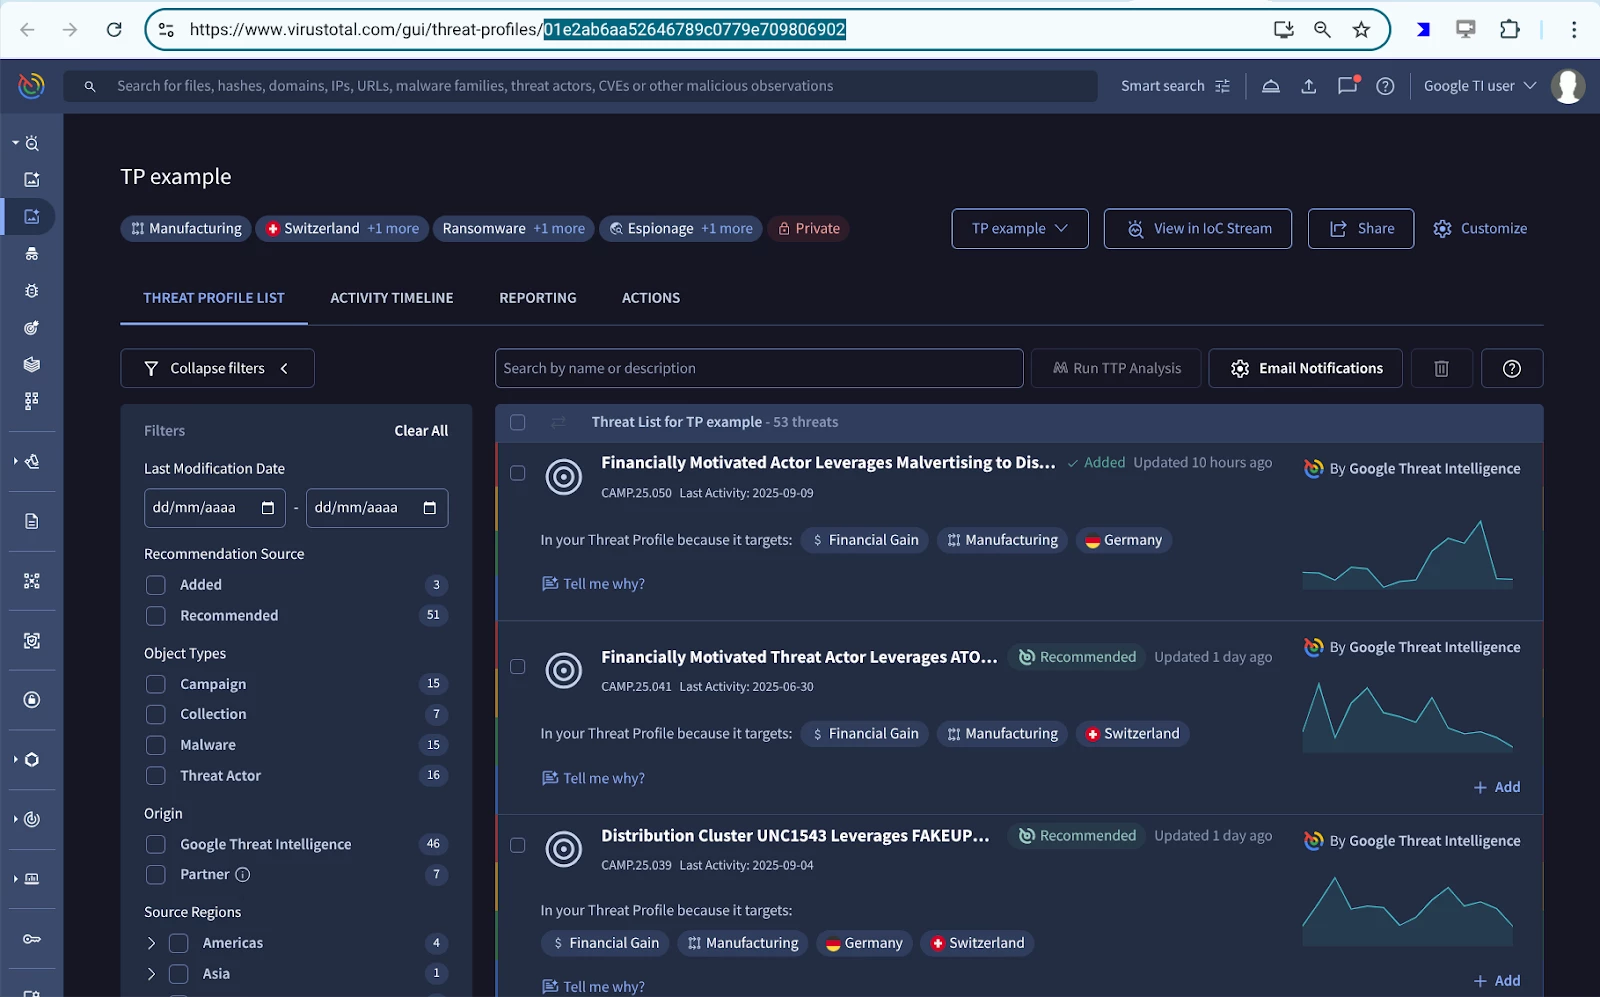Open the help question mark icon in the header
Image resolution: width=1600 pixels, height=997 pixels.
pyautogui.click(x=1385, y=86)
